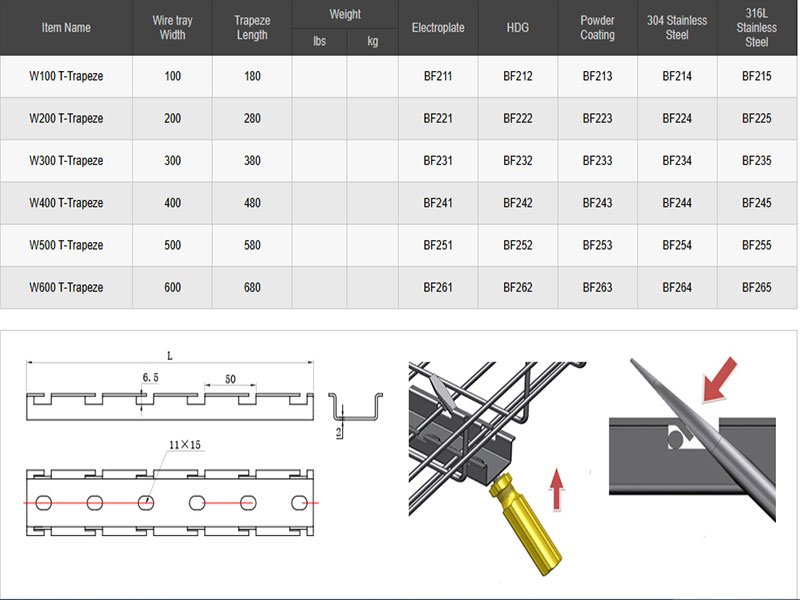Click part number BF222
Image resolution: width=800 pixels, height=600 pixels.
518,119
